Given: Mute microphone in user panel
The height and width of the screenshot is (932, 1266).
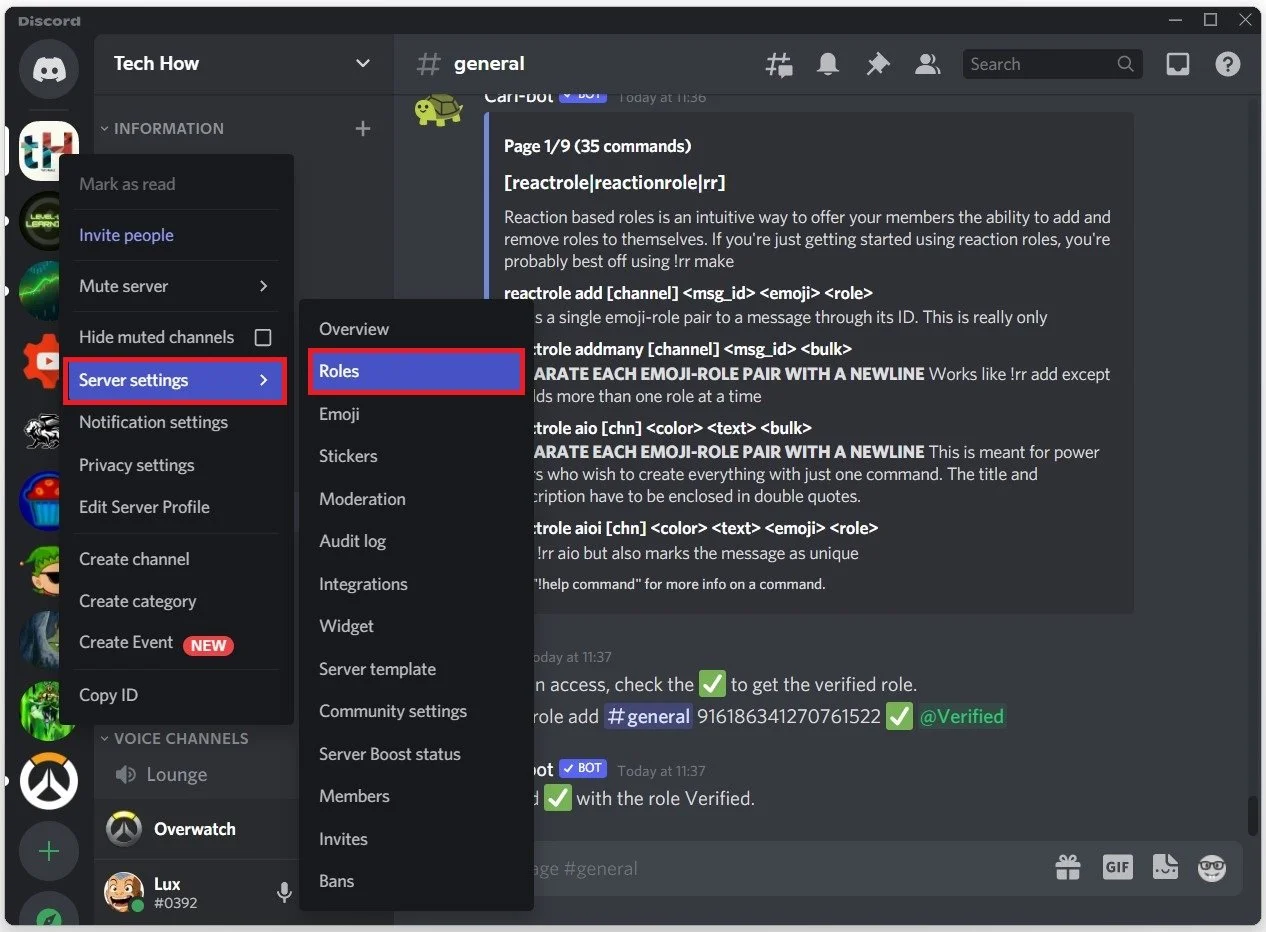Looking at the screenshot, I should point(284,891).
